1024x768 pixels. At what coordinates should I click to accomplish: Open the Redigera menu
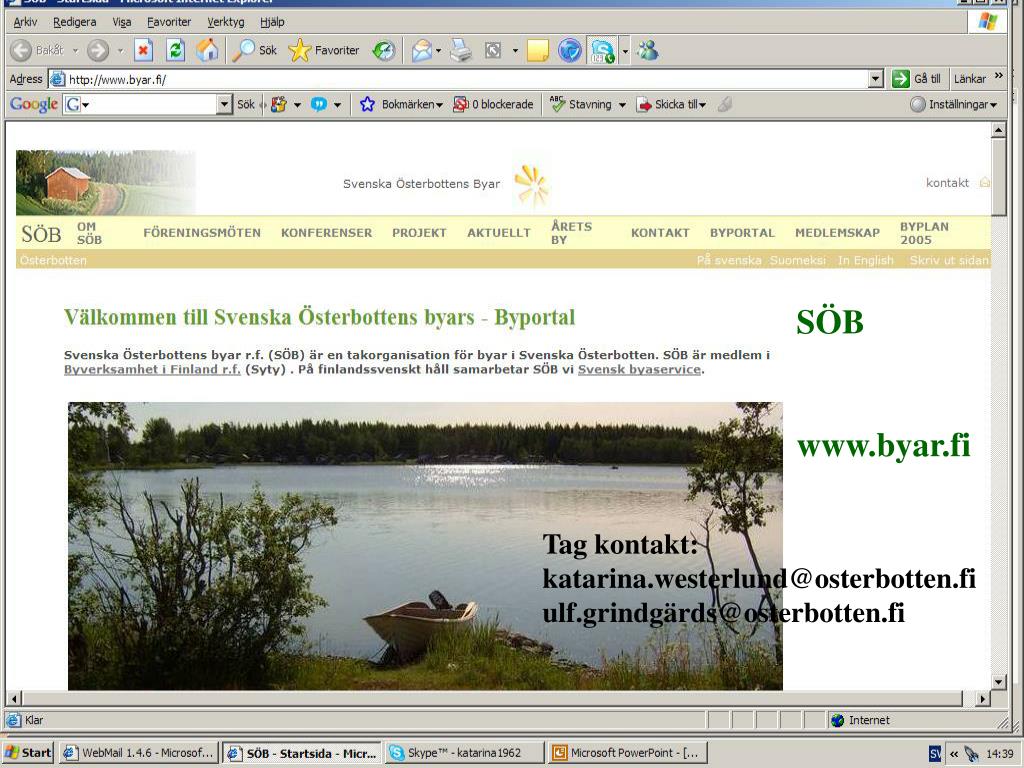pos(74,22)
